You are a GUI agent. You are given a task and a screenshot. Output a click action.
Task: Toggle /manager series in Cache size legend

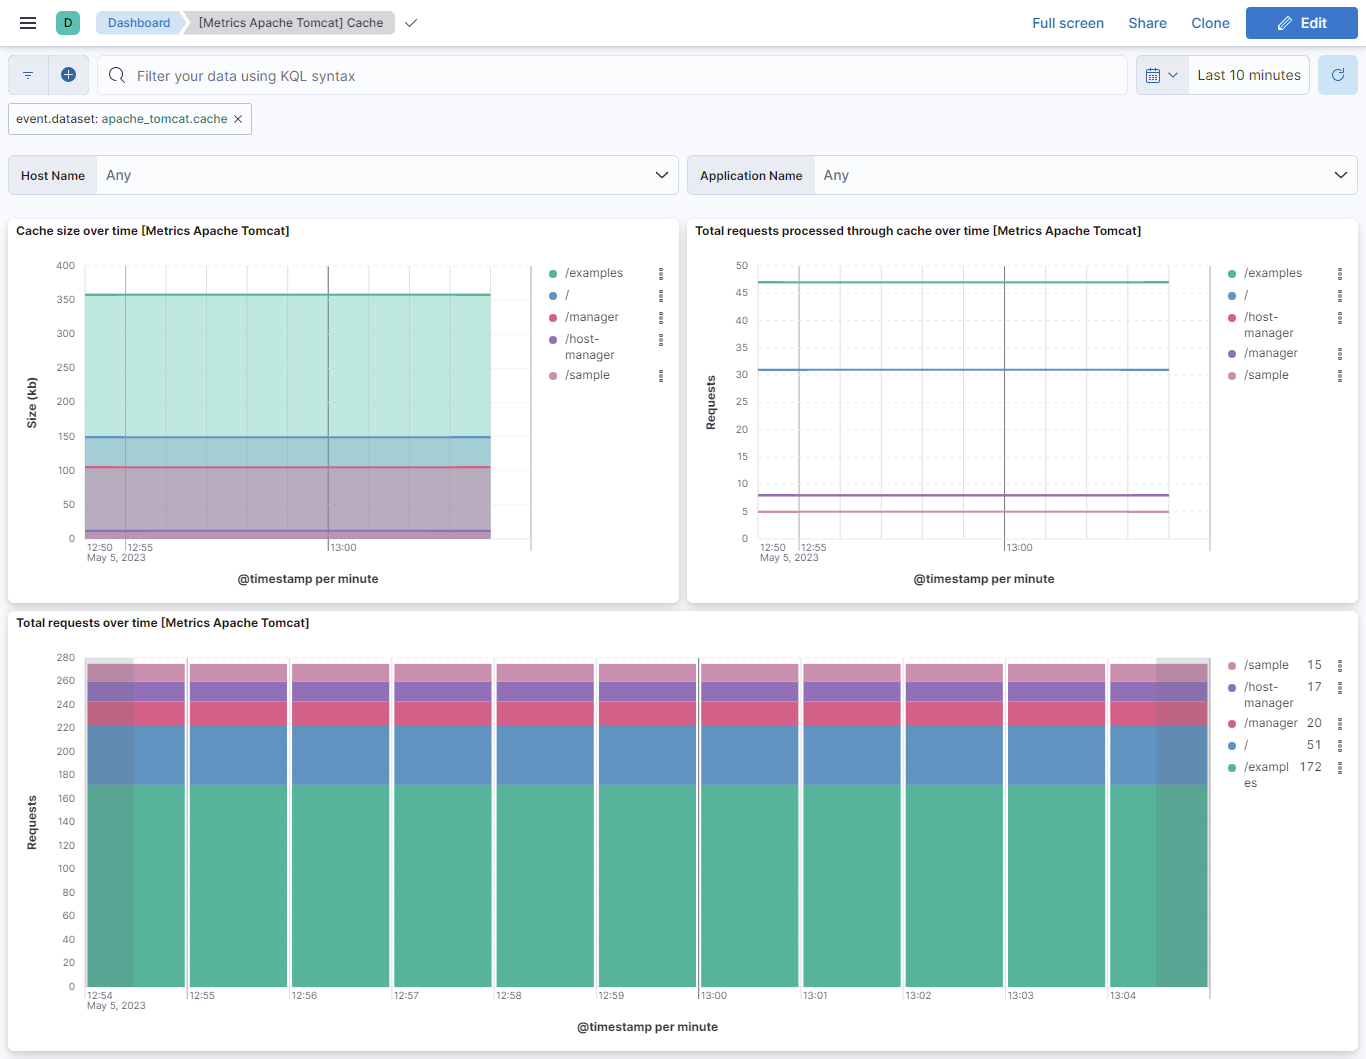point(591,317)
